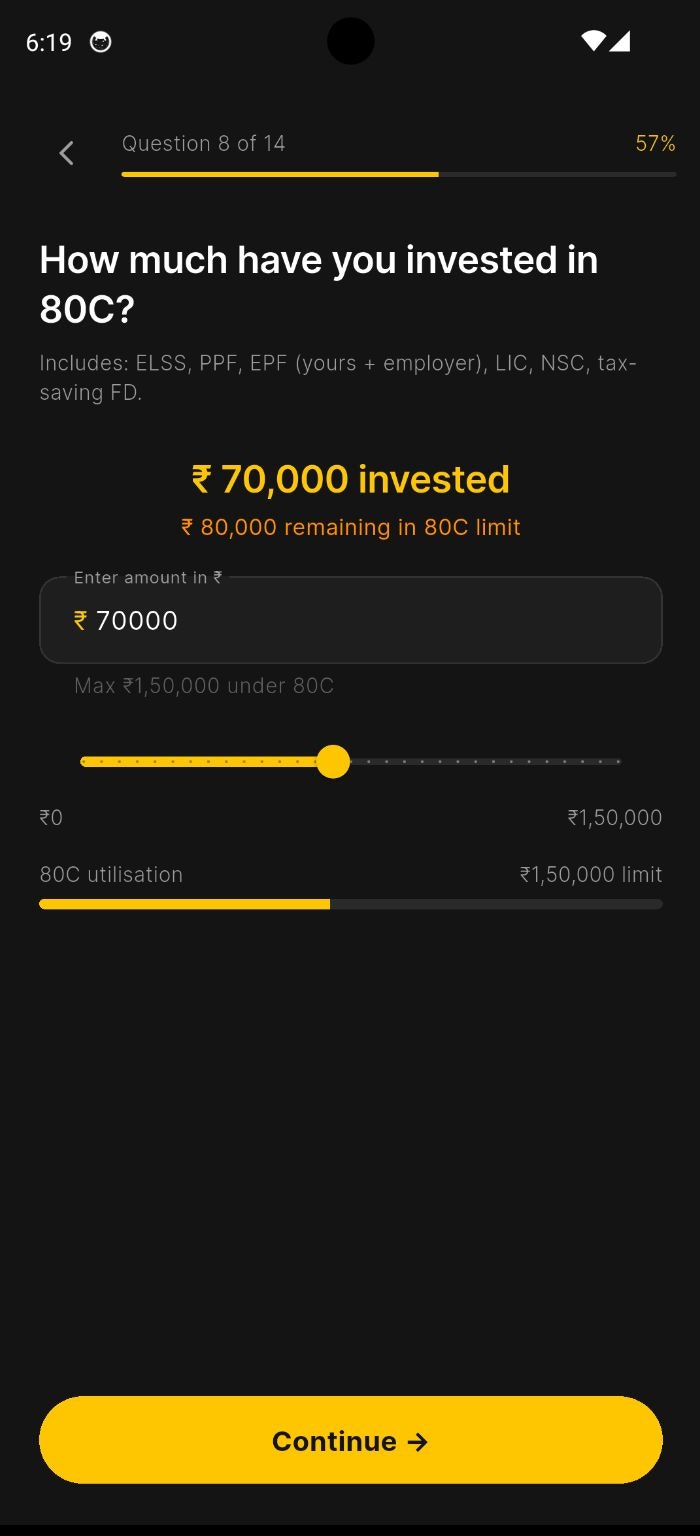Tap the ₹0 minimum slider label
The image size is (700, 1536).
point(51,818)
